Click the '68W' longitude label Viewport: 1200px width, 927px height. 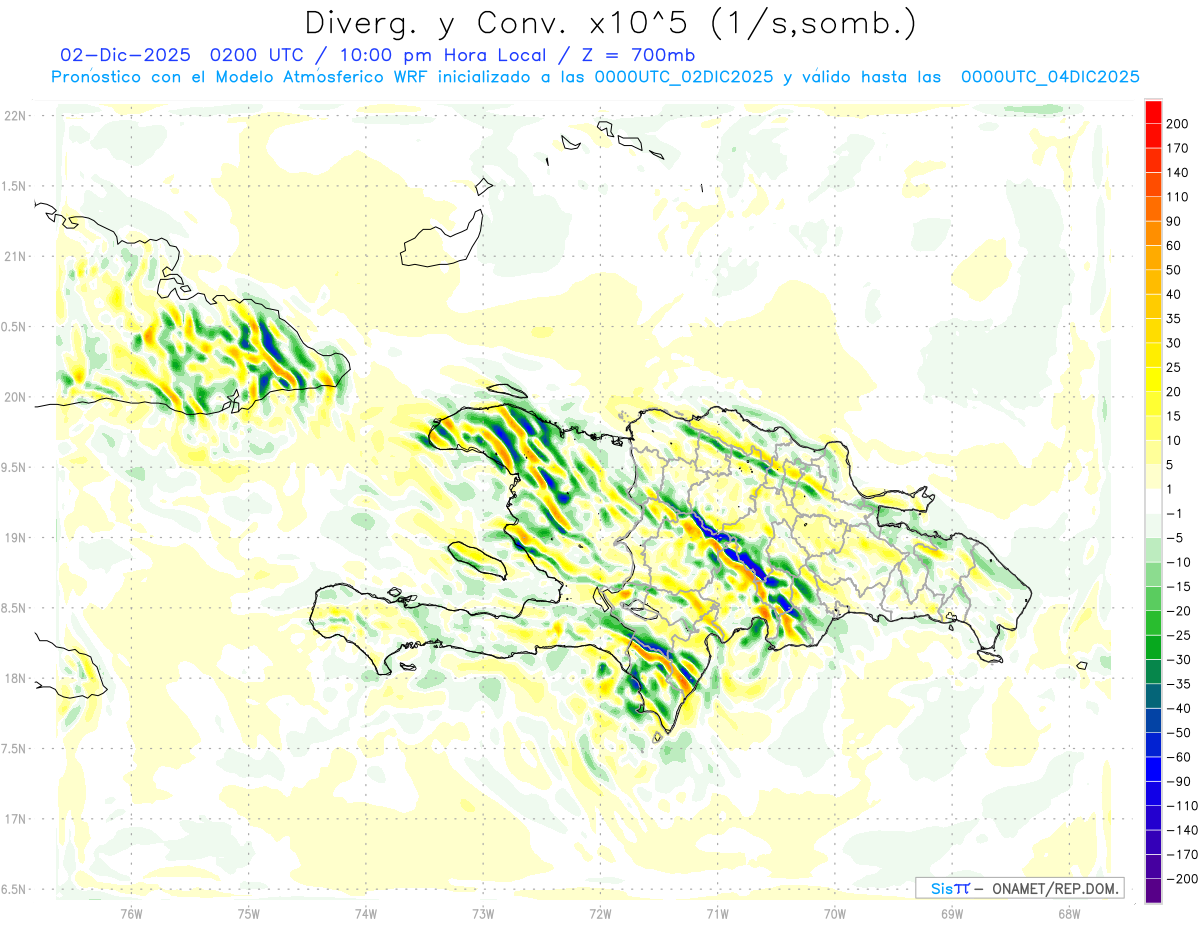(x=1068, y=914)
